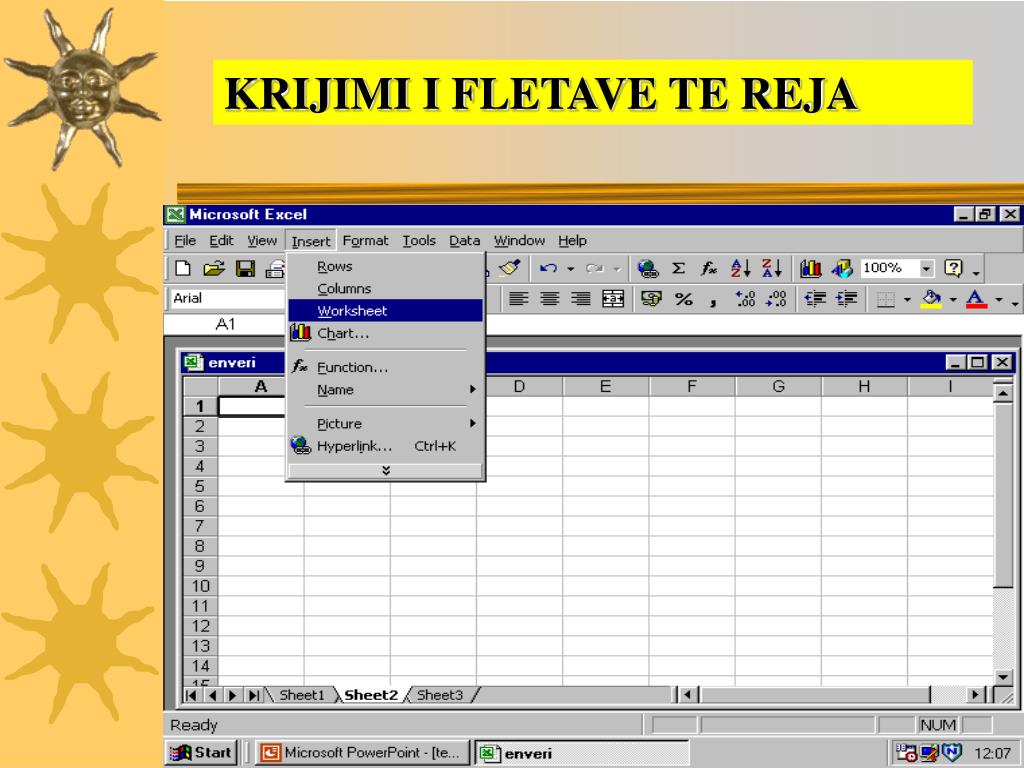Open Office Assistant help icon

click(x=953, y=268)
